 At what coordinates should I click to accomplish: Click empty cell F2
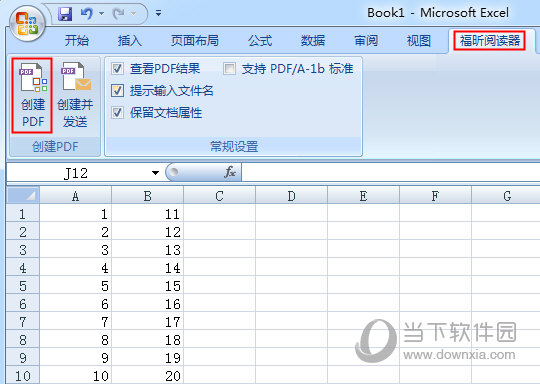click(435, 232)
